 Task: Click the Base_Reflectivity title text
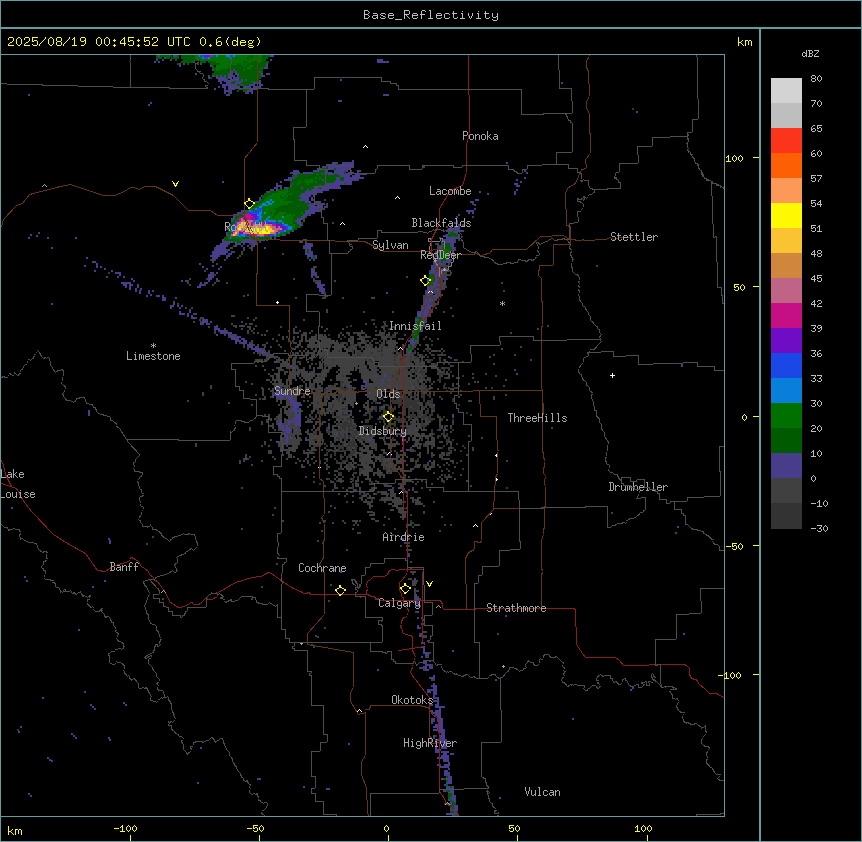[431, 15]
